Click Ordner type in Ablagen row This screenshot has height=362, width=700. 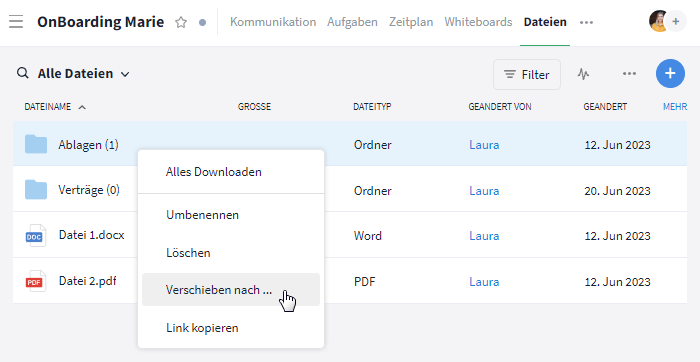pos(372,145)
